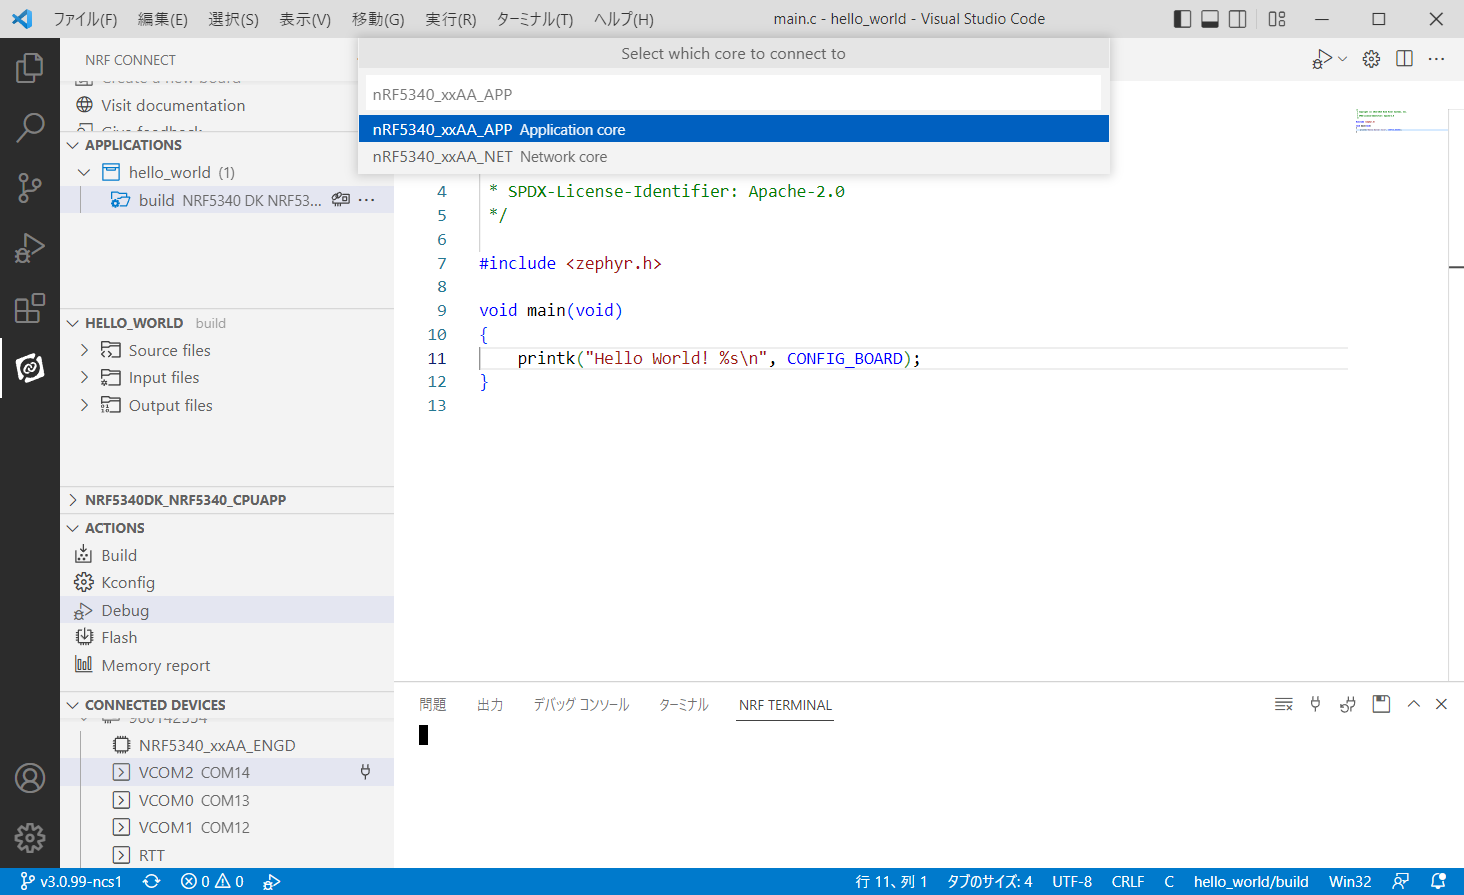Open the dropdown chevron next to the debug icon

click(1343, 58)
